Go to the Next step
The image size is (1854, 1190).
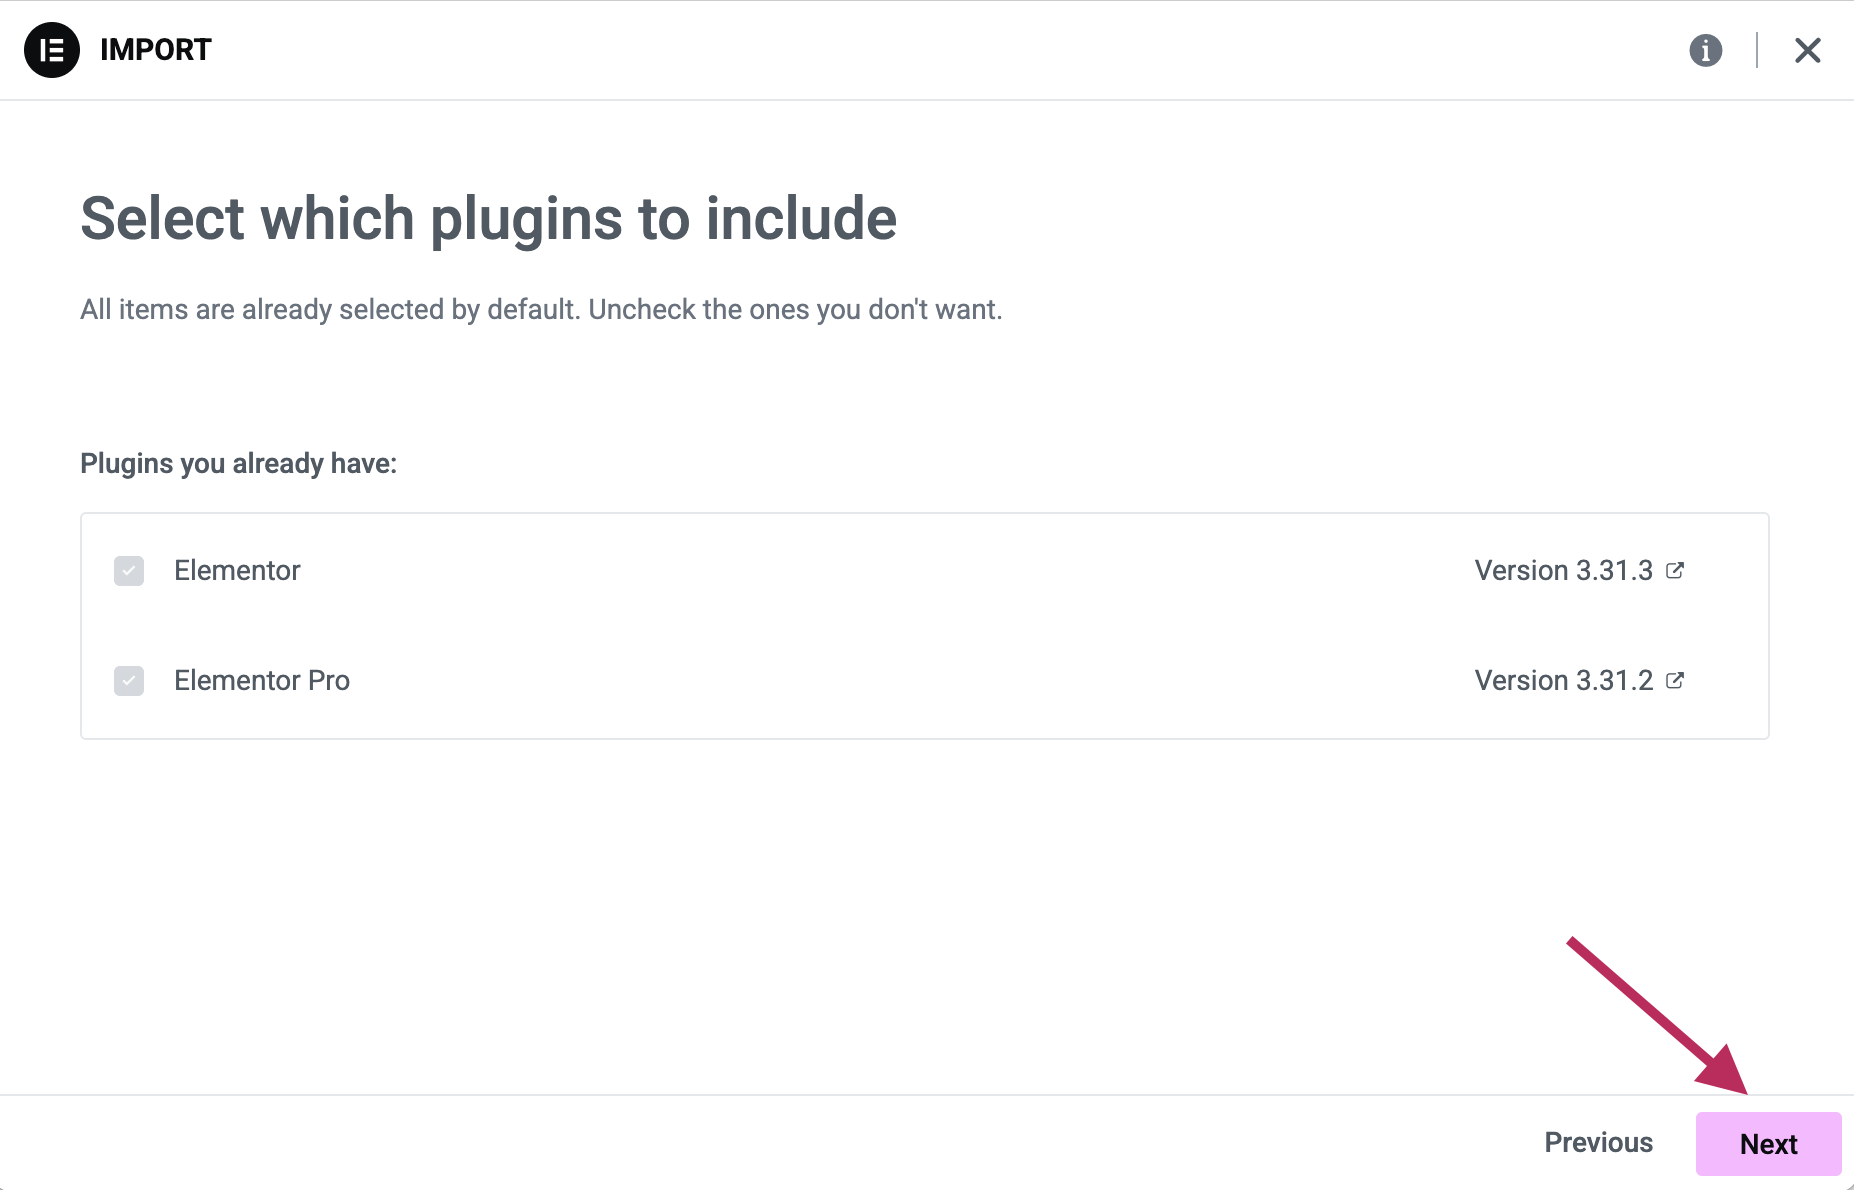[1768, 1143]
